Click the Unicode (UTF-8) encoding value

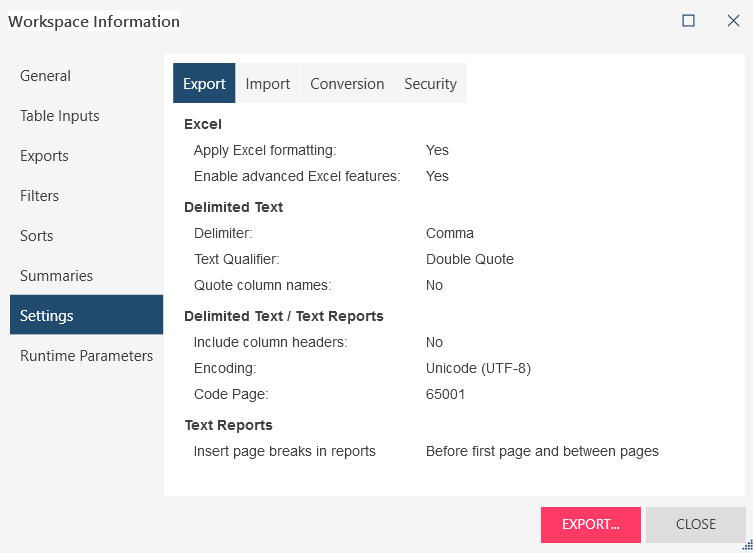click(x=478, y=368)
